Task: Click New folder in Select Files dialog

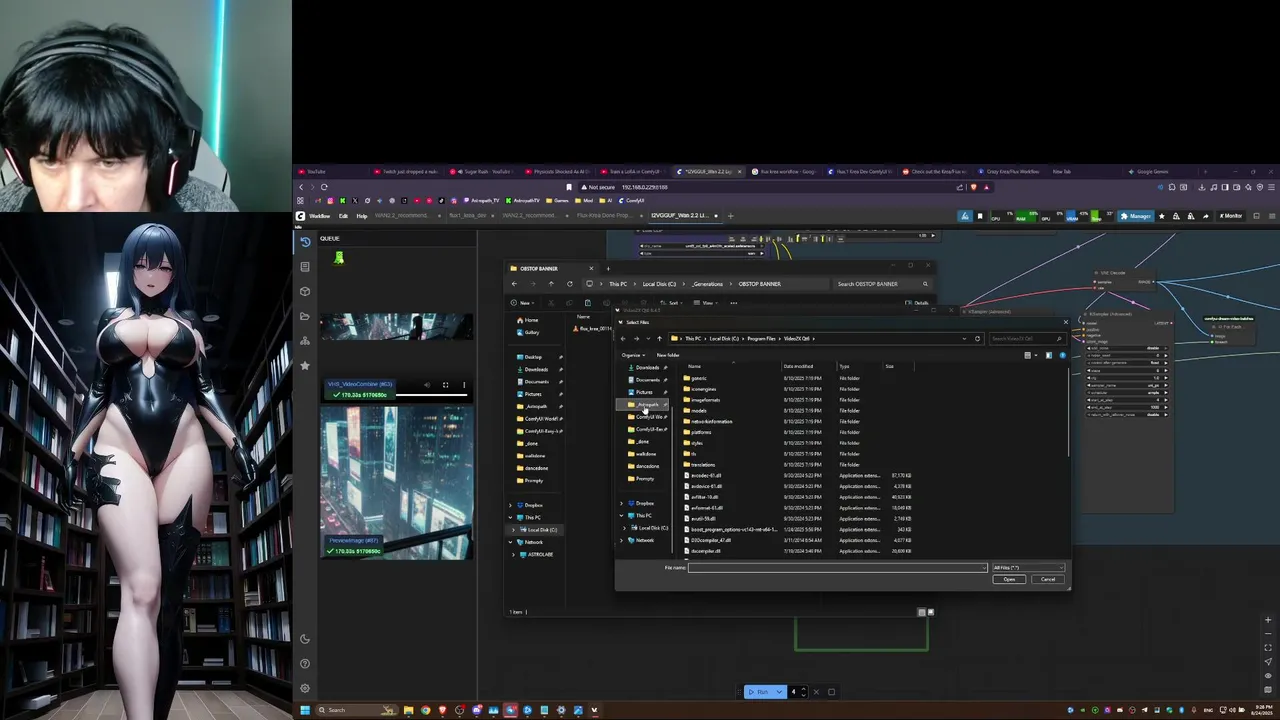Action: click(x=668, y=355)
